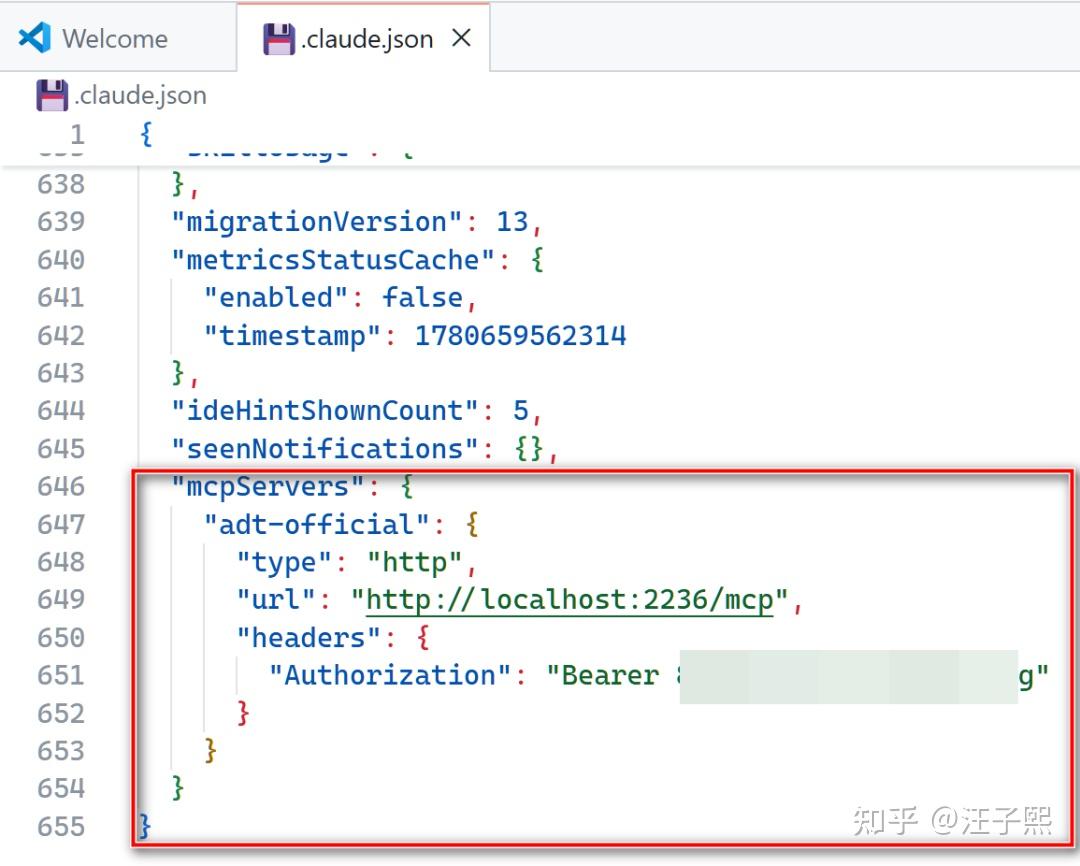Click the VS Code icon on Welcome tab
Viewport: 1080px width, 866px height.
(34, 38)
